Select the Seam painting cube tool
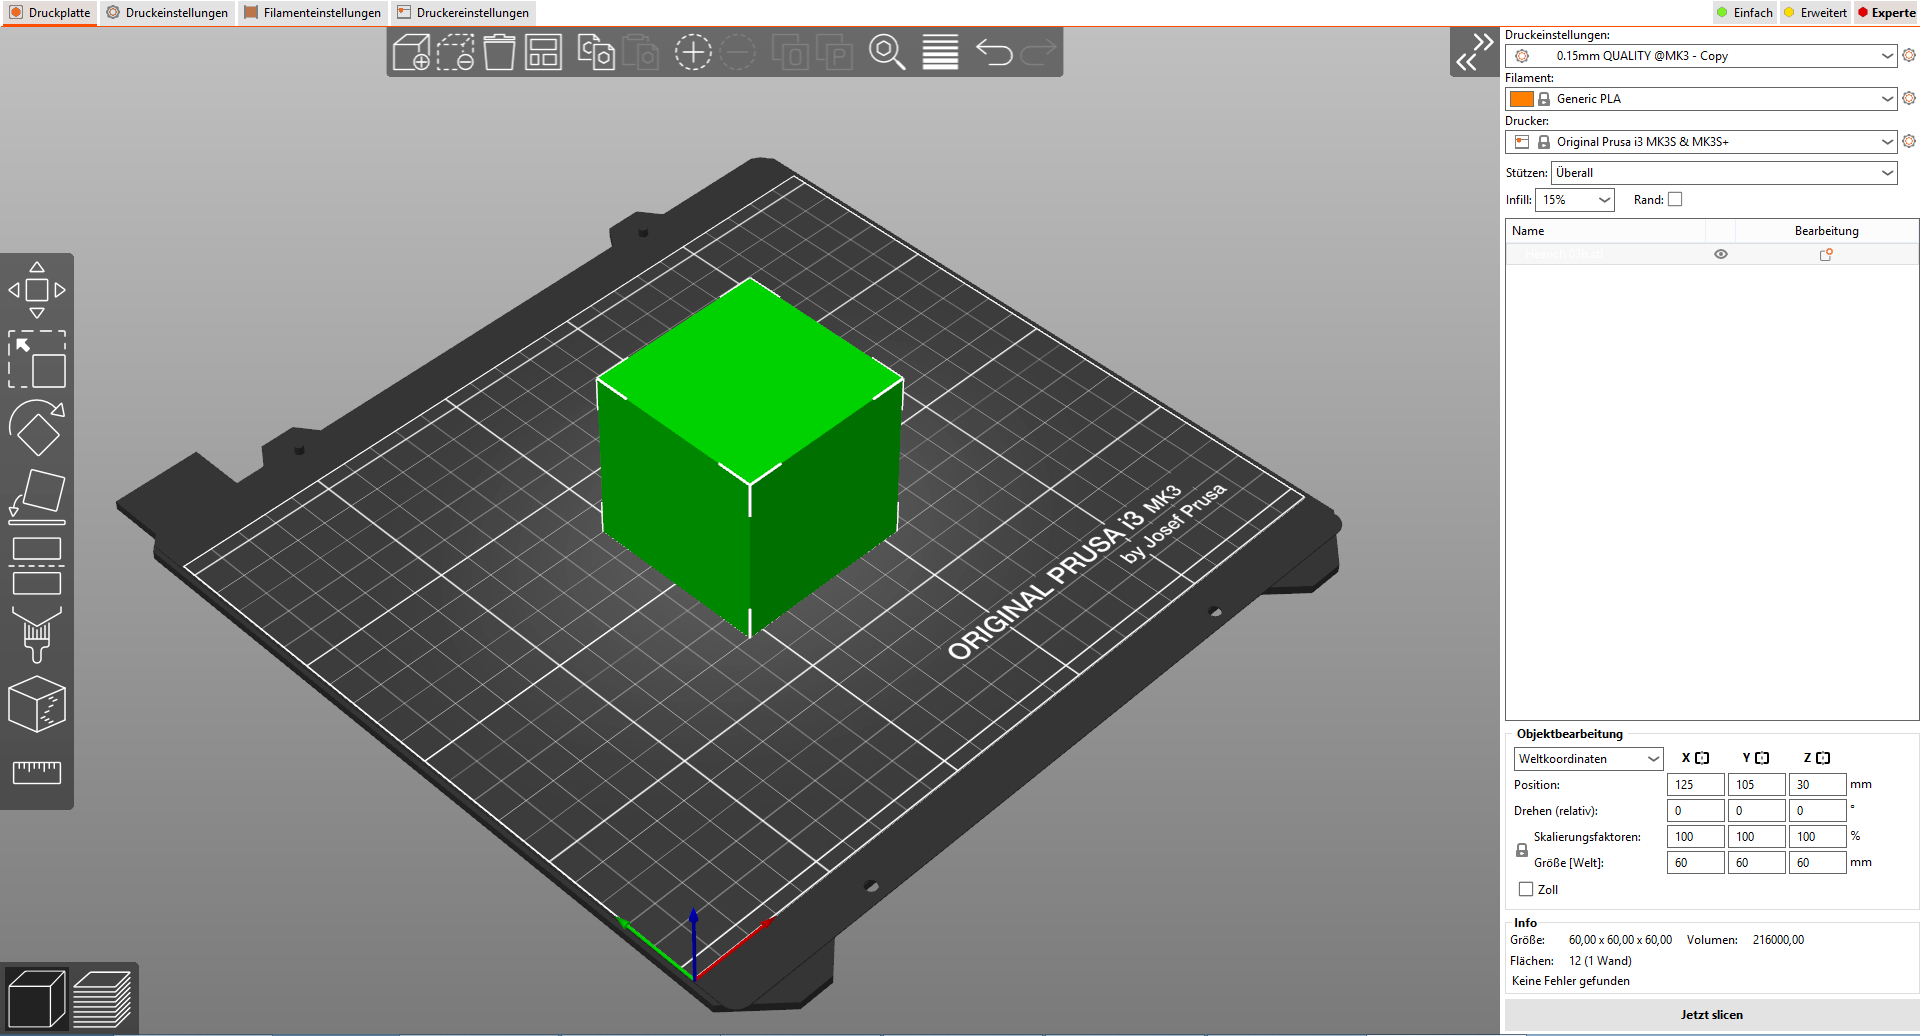Image resolution: width=1920 pixels, height=1036 pixels. [37, 704]
